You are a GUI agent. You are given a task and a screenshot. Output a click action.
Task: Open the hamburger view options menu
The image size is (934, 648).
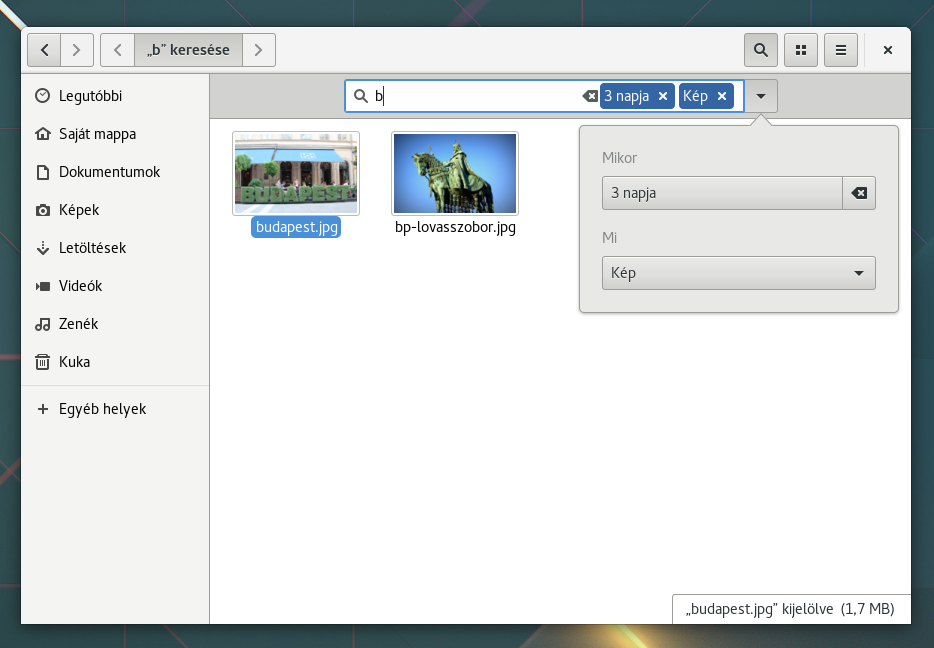pyautogui.click(x=841, y=50)
